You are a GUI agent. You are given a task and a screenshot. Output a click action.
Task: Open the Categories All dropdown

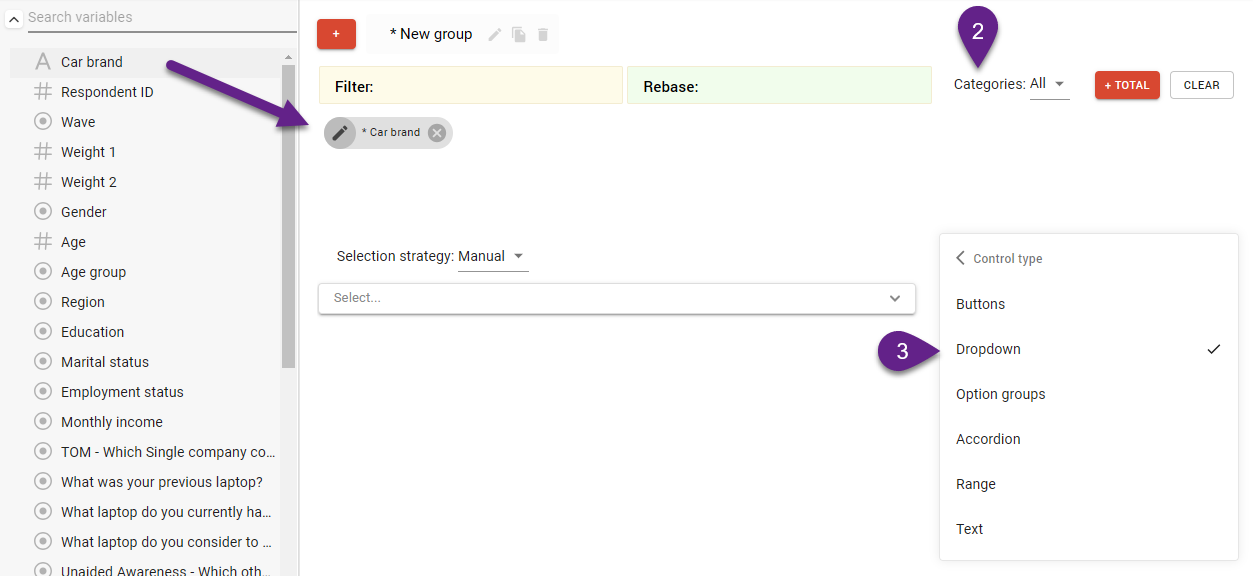pos(1049,84)
